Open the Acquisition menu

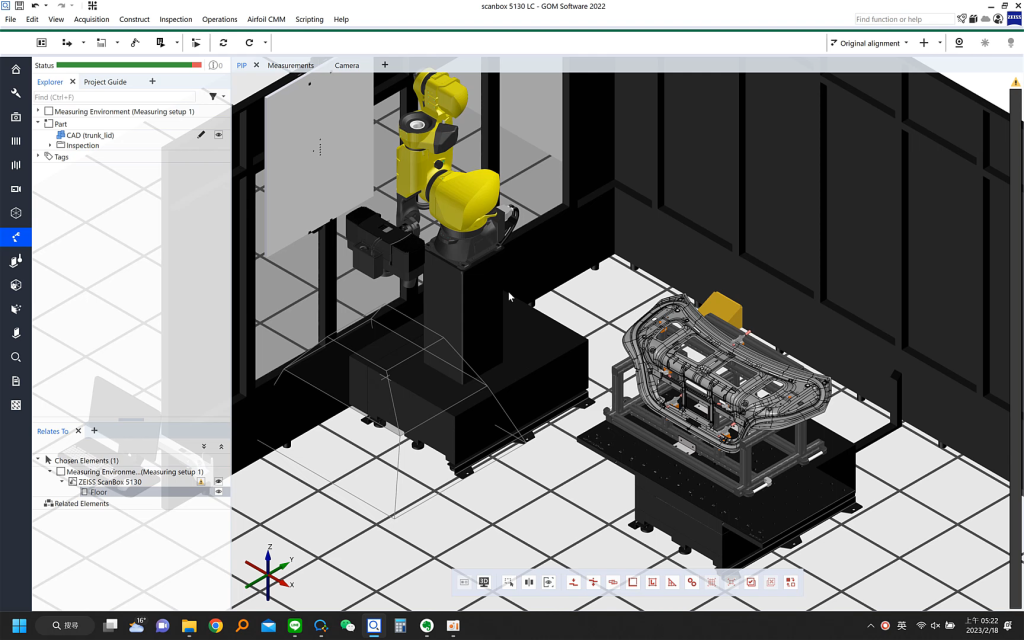(x=91, y=19)
